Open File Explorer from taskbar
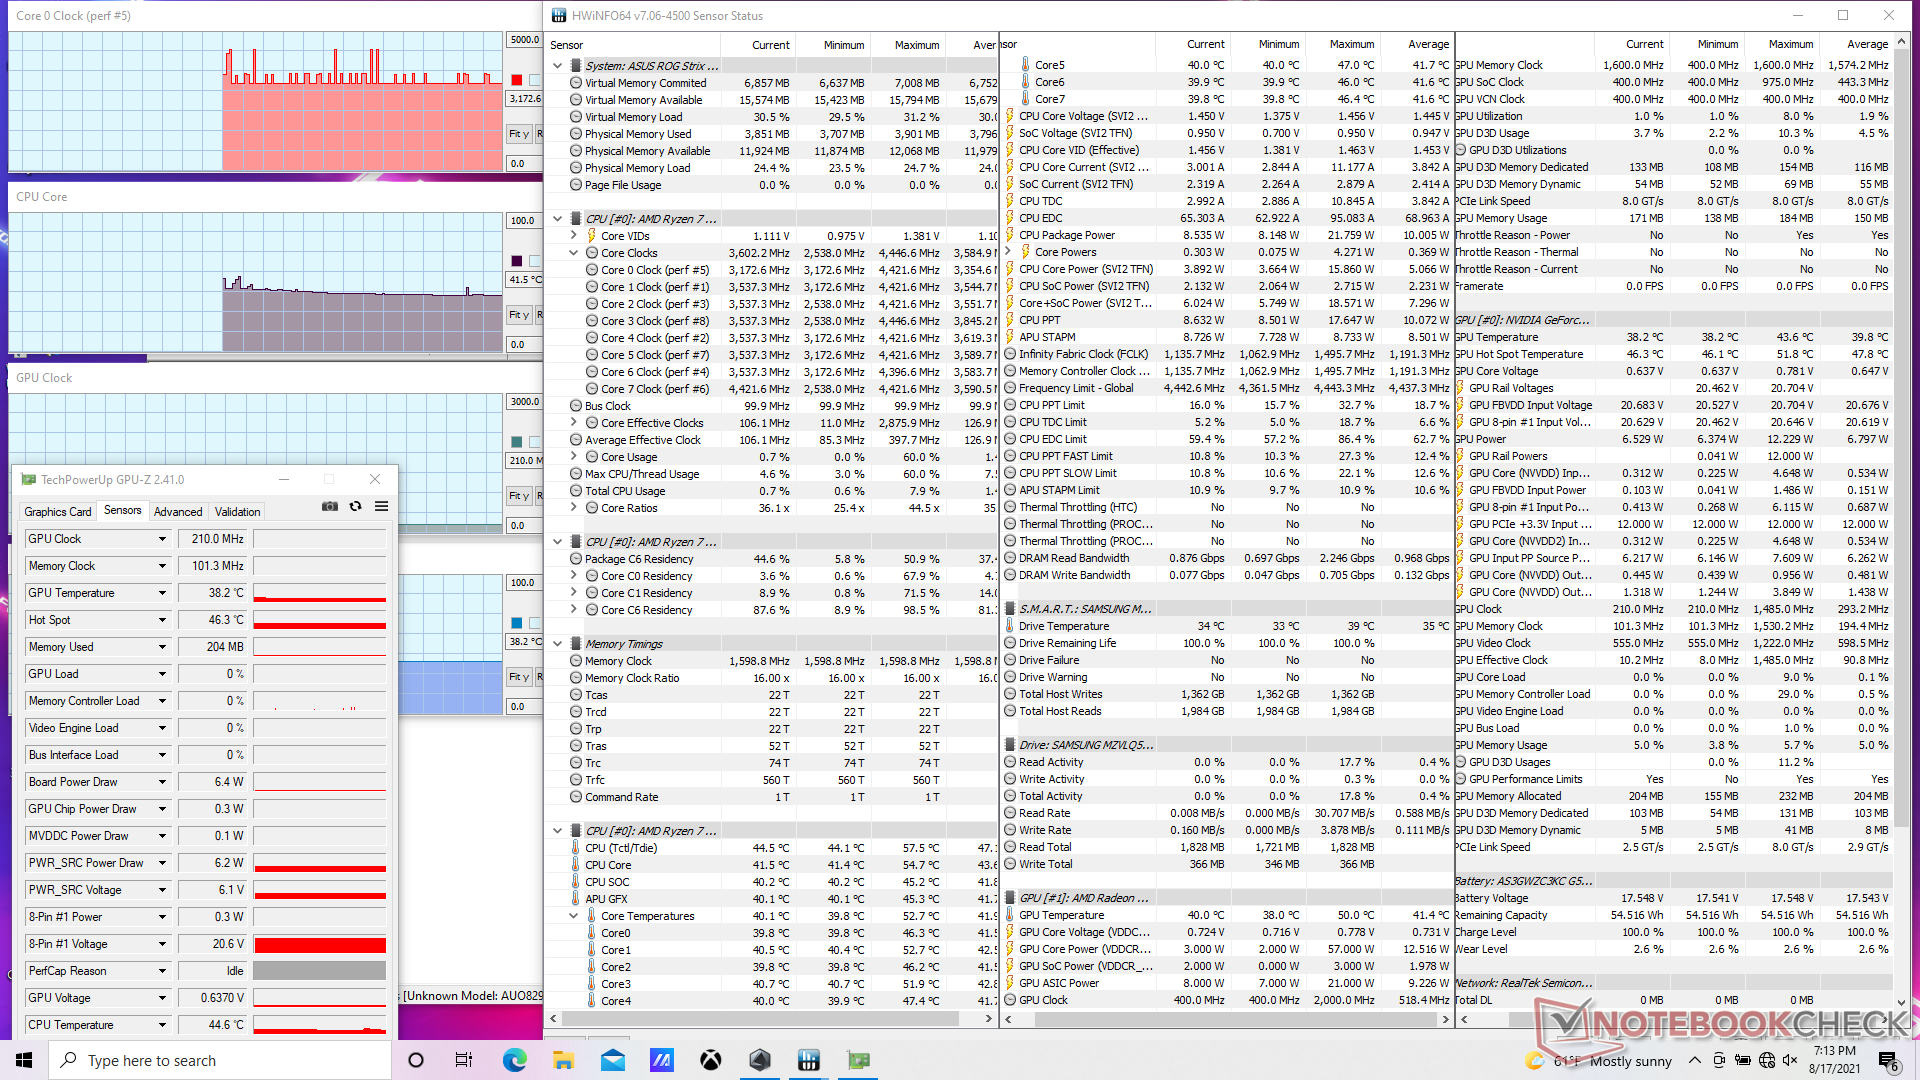The image size is (1920, 1080). pyautogui.click(x=563, y=1060)
